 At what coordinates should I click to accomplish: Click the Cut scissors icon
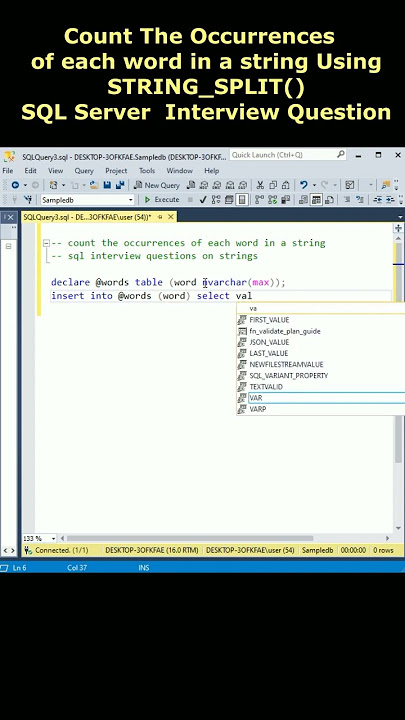(x=260, y=185)
